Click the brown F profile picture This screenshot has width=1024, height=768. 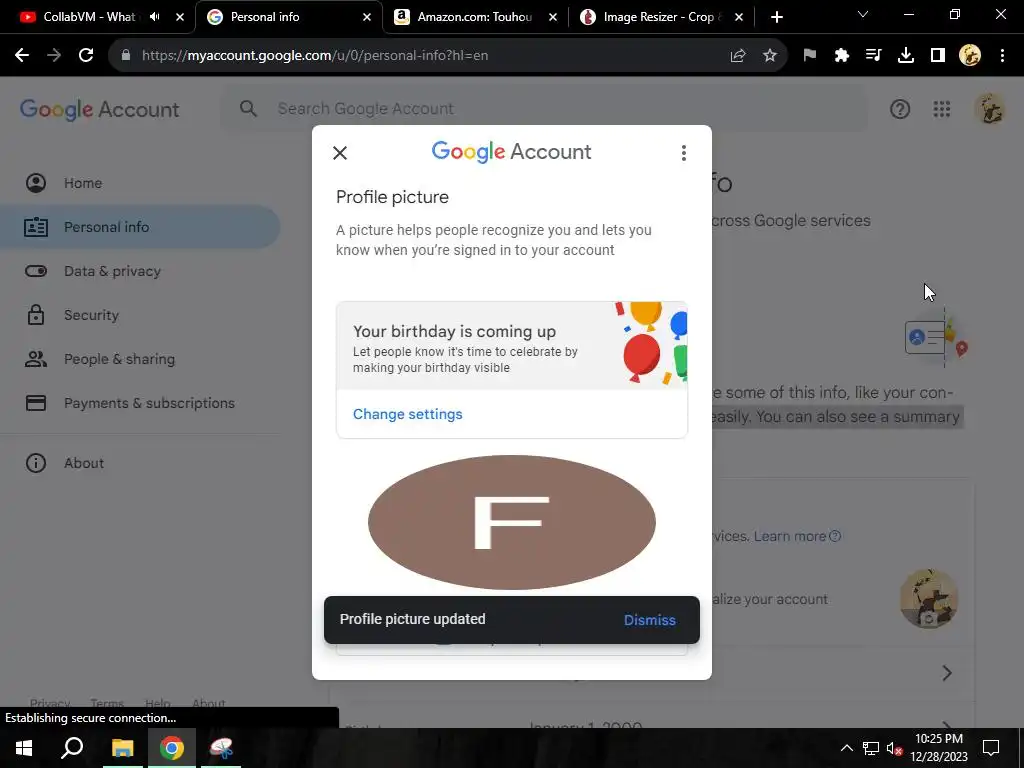(511, 522)
